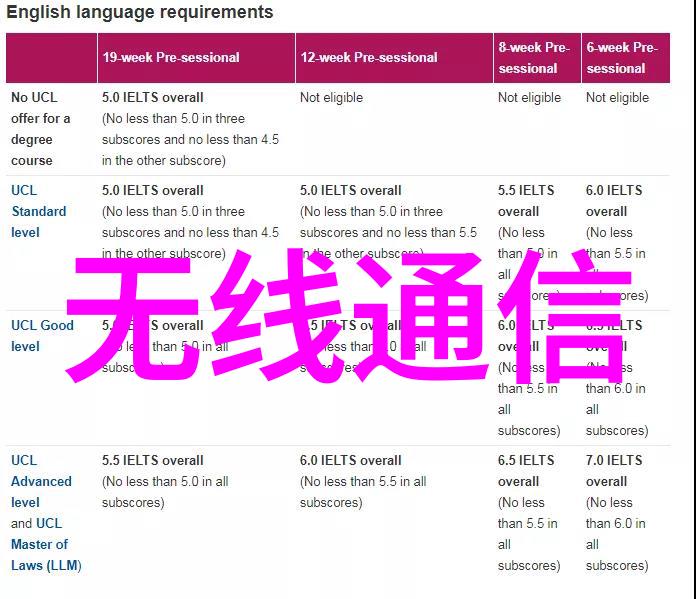Click Standard level 19-week 5.0 IELTS overall

(x=152, y=190)
